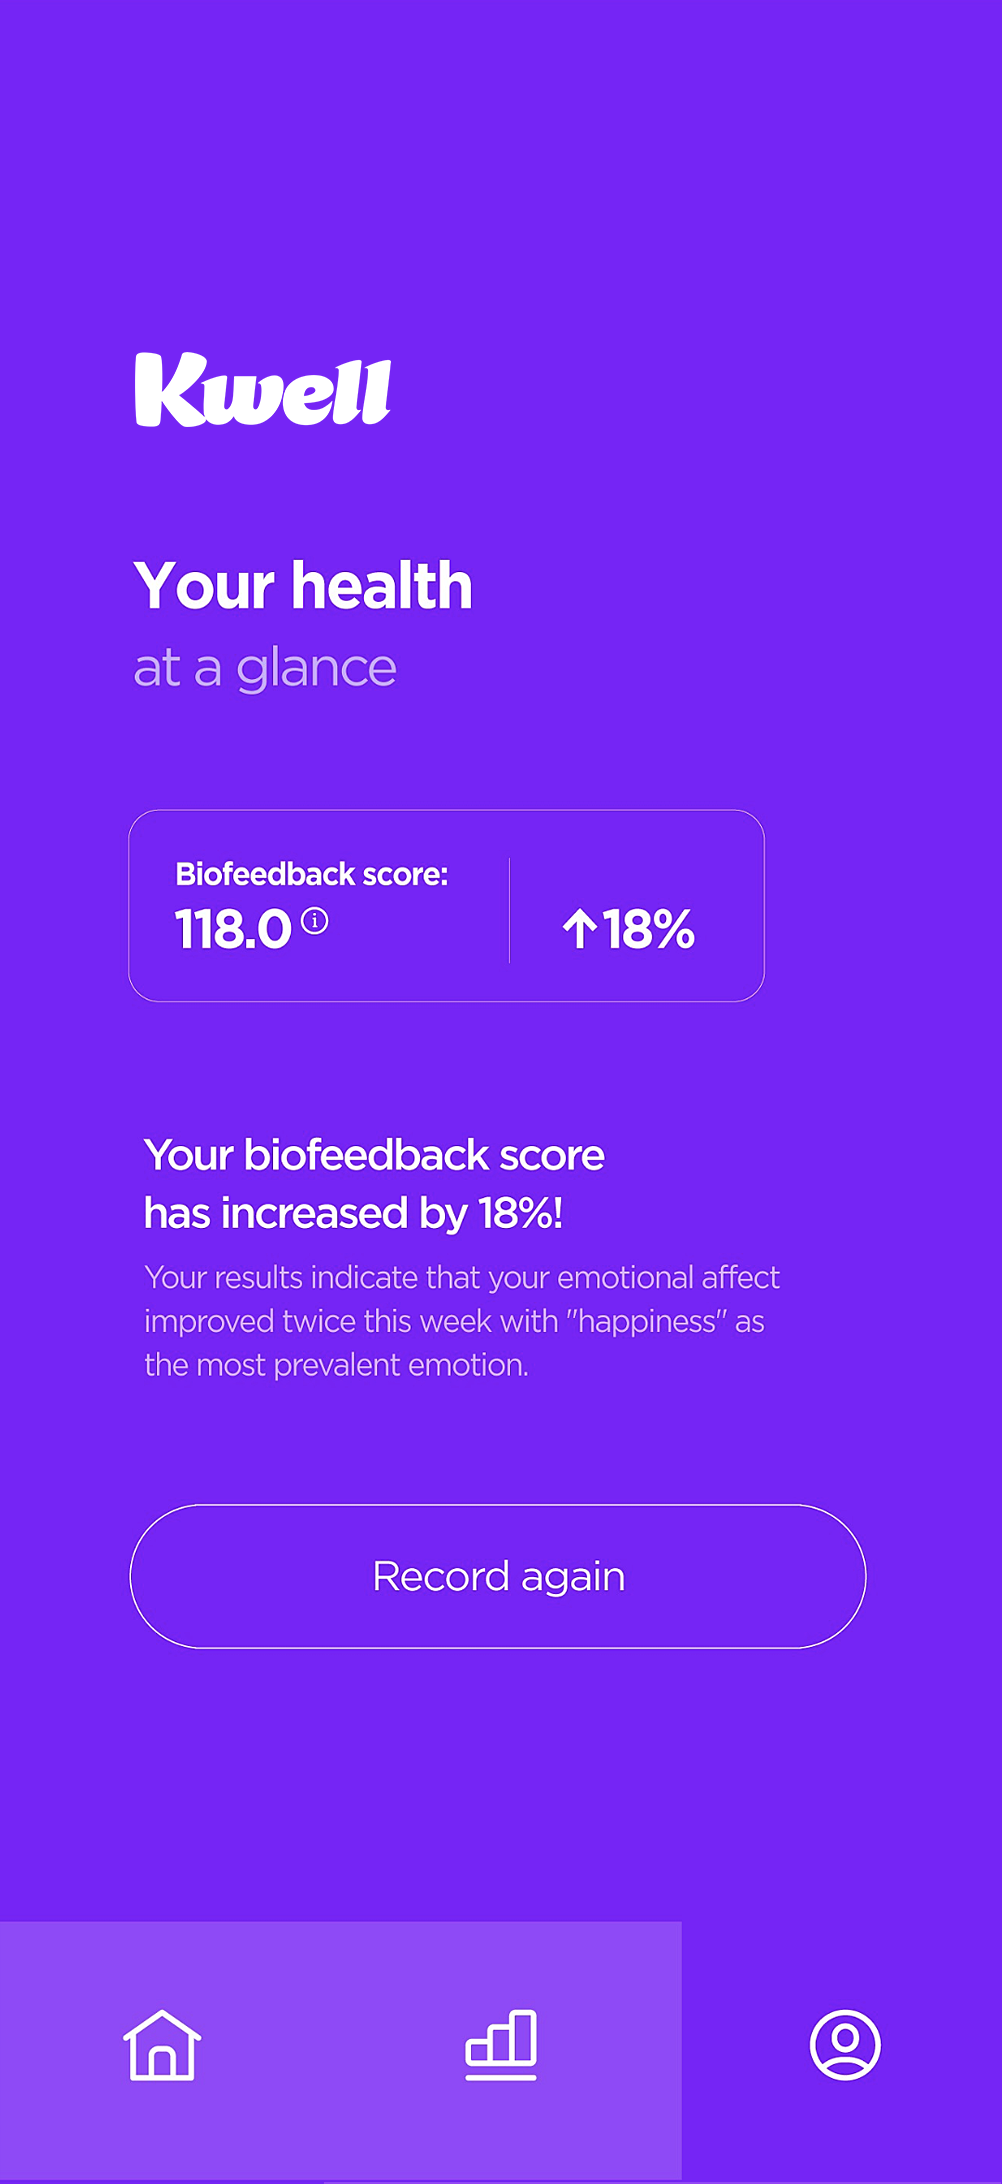
Task: Tap the Your health heading
Action: [x=303, y=585]
